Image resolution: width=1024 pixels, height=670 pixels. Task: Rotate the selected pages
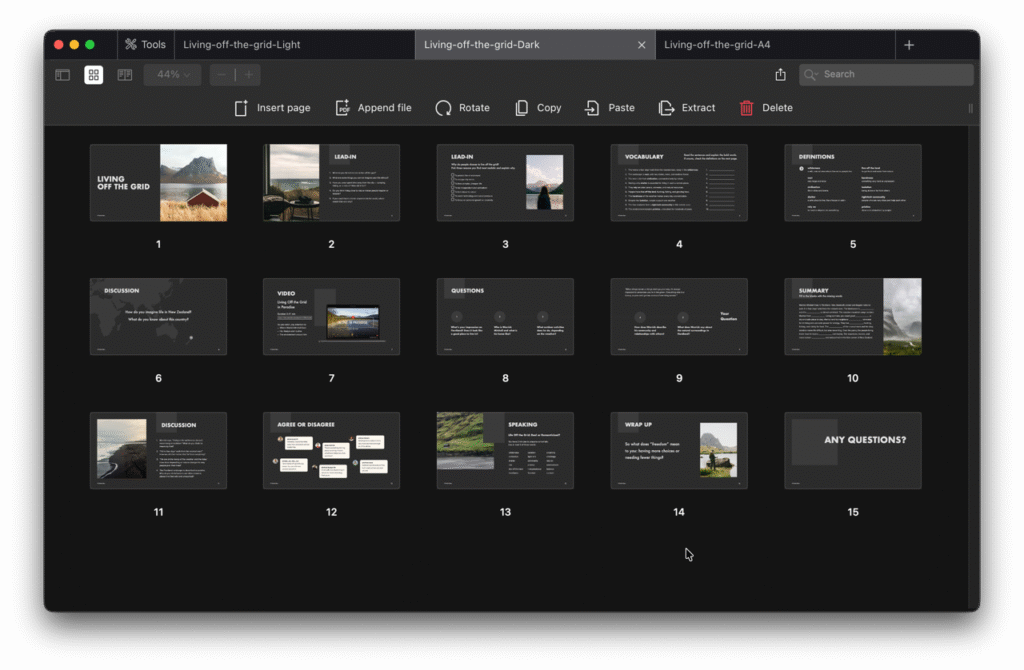tap(443, 108)
